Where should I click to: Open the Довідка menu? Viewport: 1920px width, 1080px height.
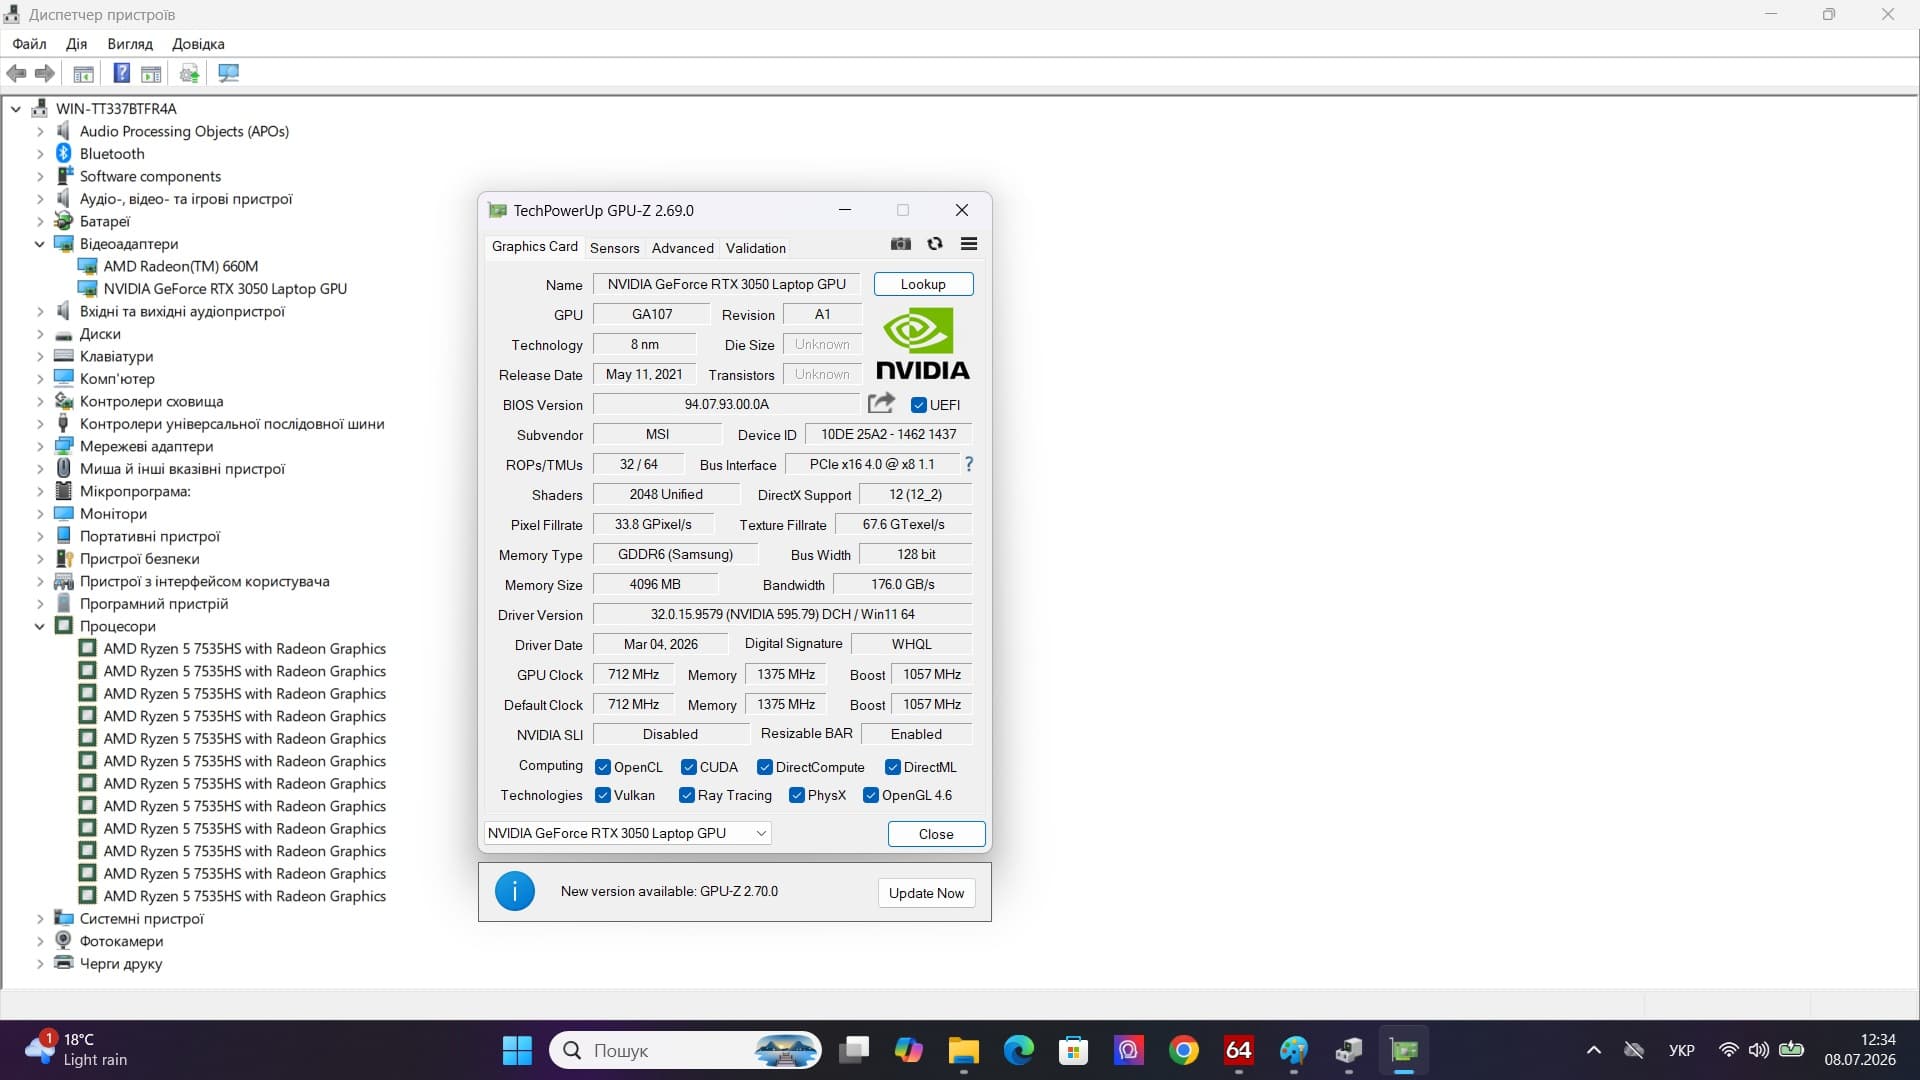[x=198, y=44]
